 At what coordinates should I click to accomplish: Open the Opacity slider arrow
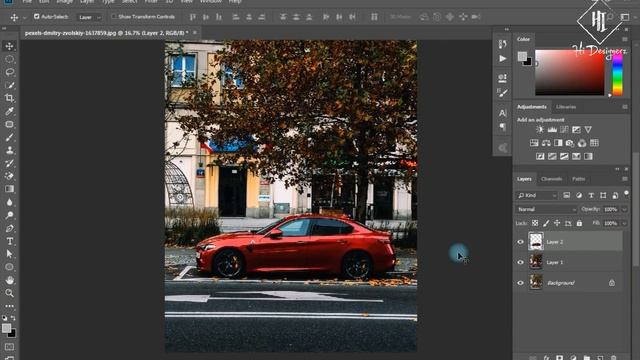click(x=624, y=209)
